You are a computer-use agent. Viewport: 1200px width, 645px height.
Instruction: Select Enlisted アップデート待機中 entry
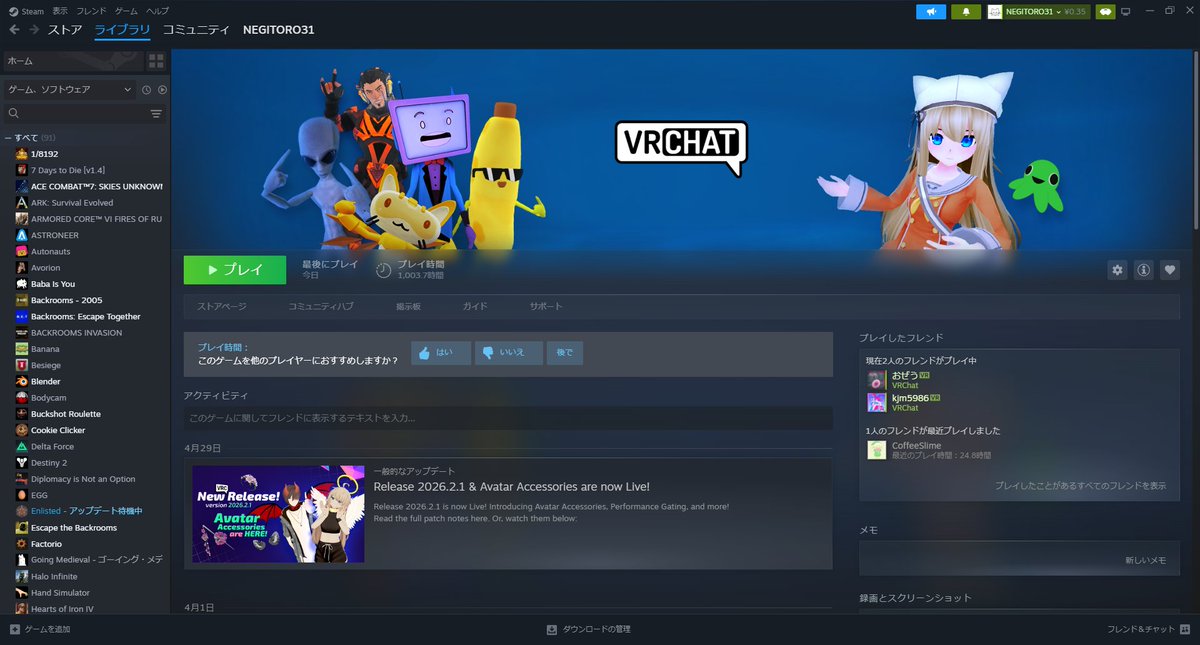pyautogui.click(x=86, y=511)
